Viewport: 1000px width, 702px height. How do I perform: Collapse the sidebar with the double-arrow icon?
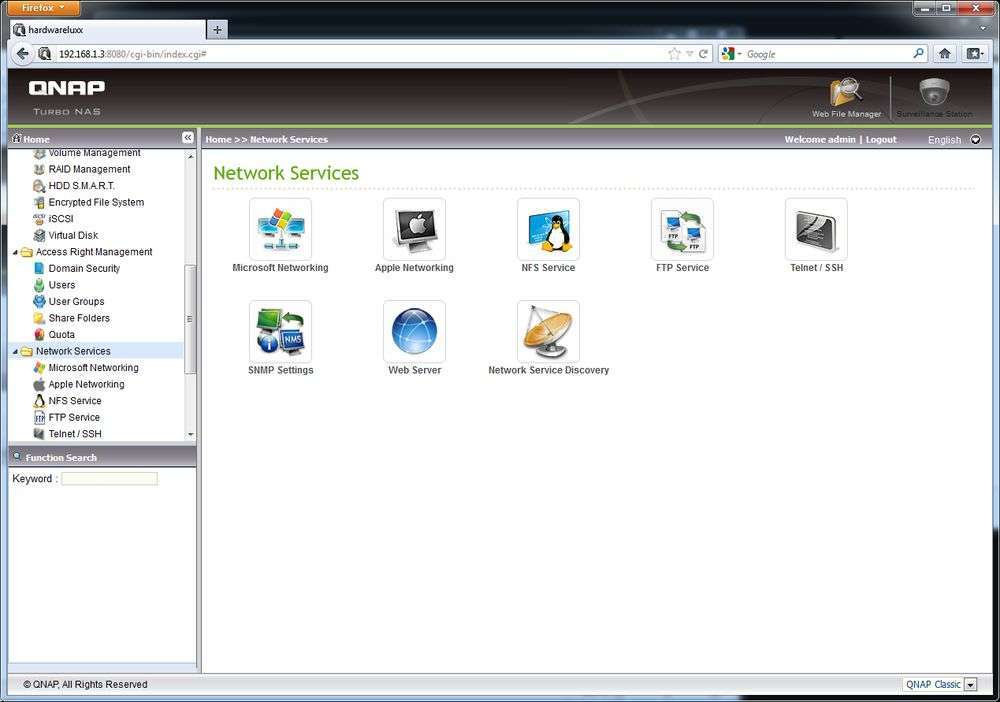click(188, 138)
